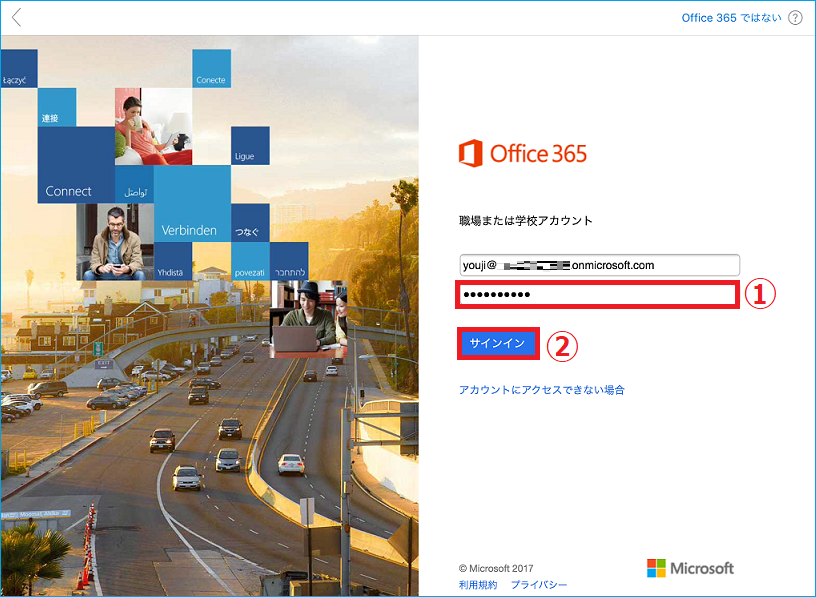Click the つなぐ tile
This screenshot has height=597, width=816.
(250, 223)
